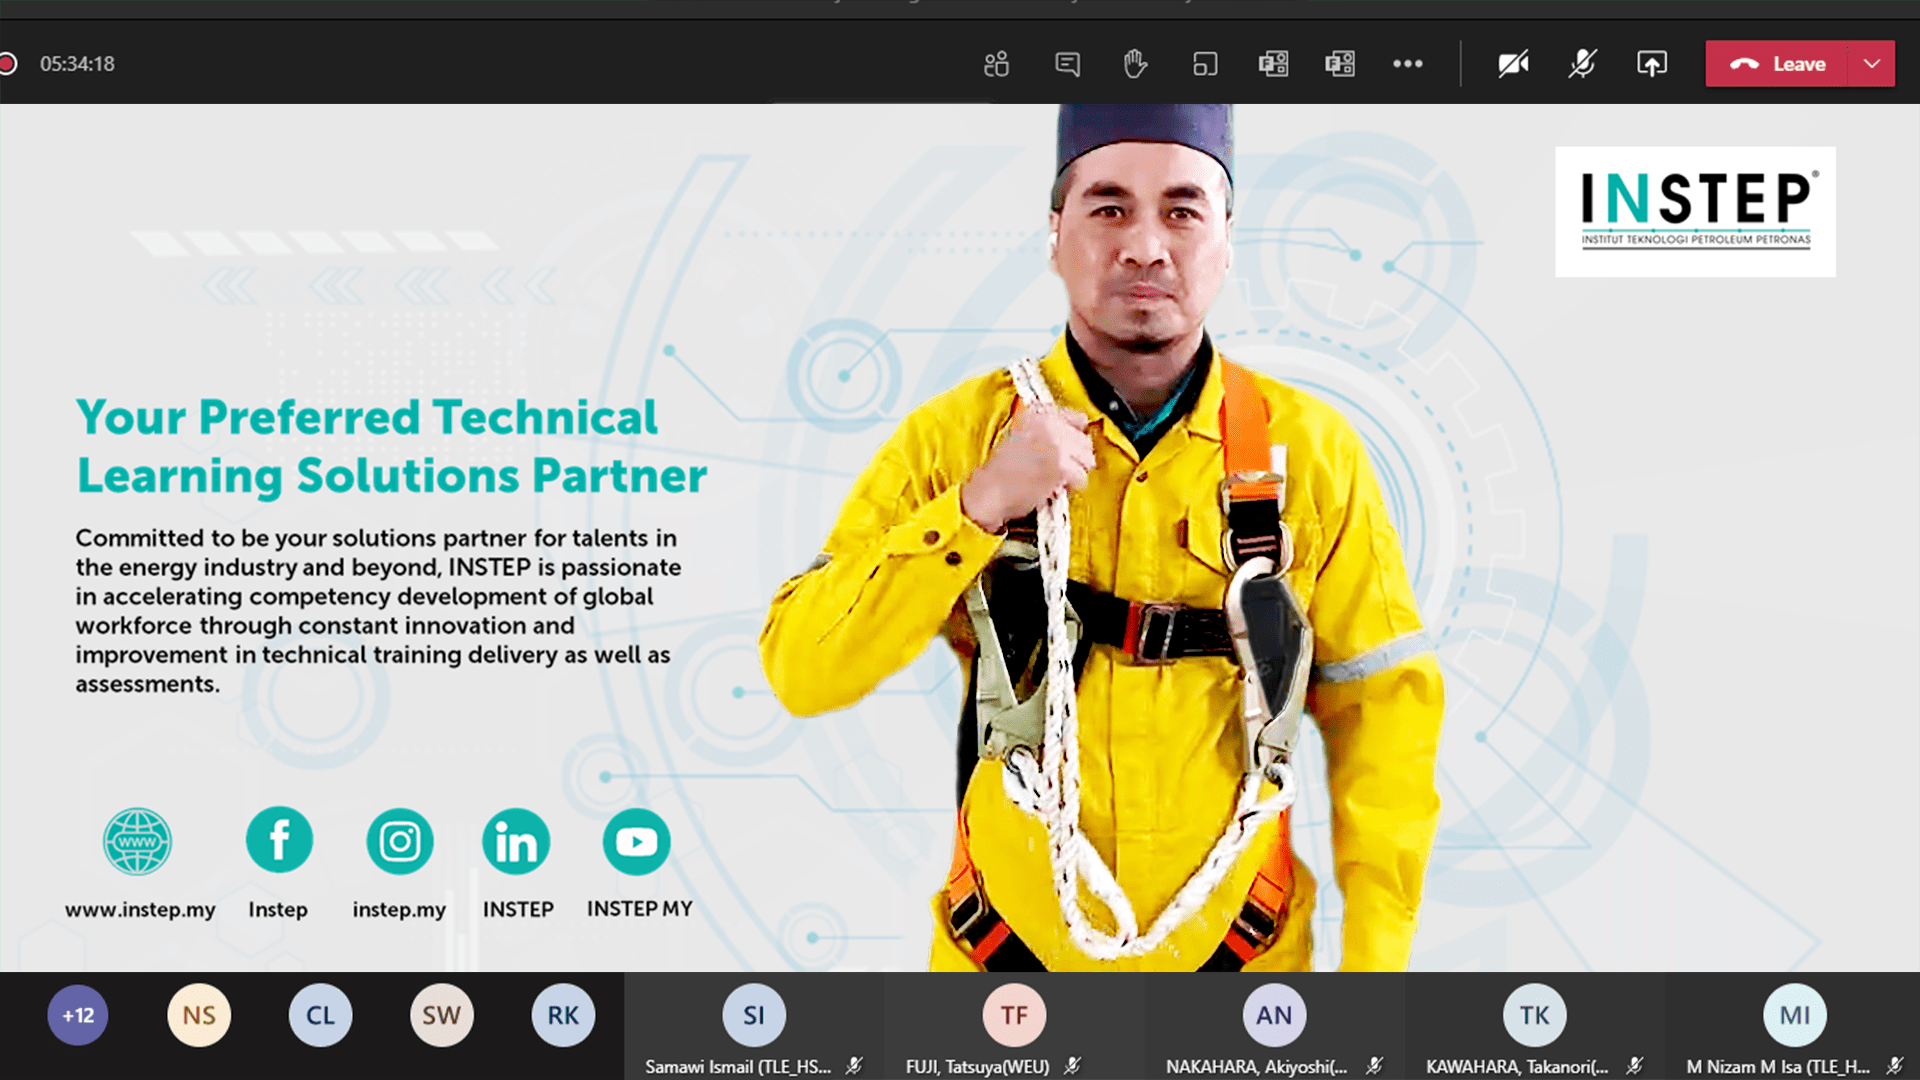This screenshot has height=1080, width=1920.
Task: Click the meeting timer 05:34:18
Action: tap(77, 64)
